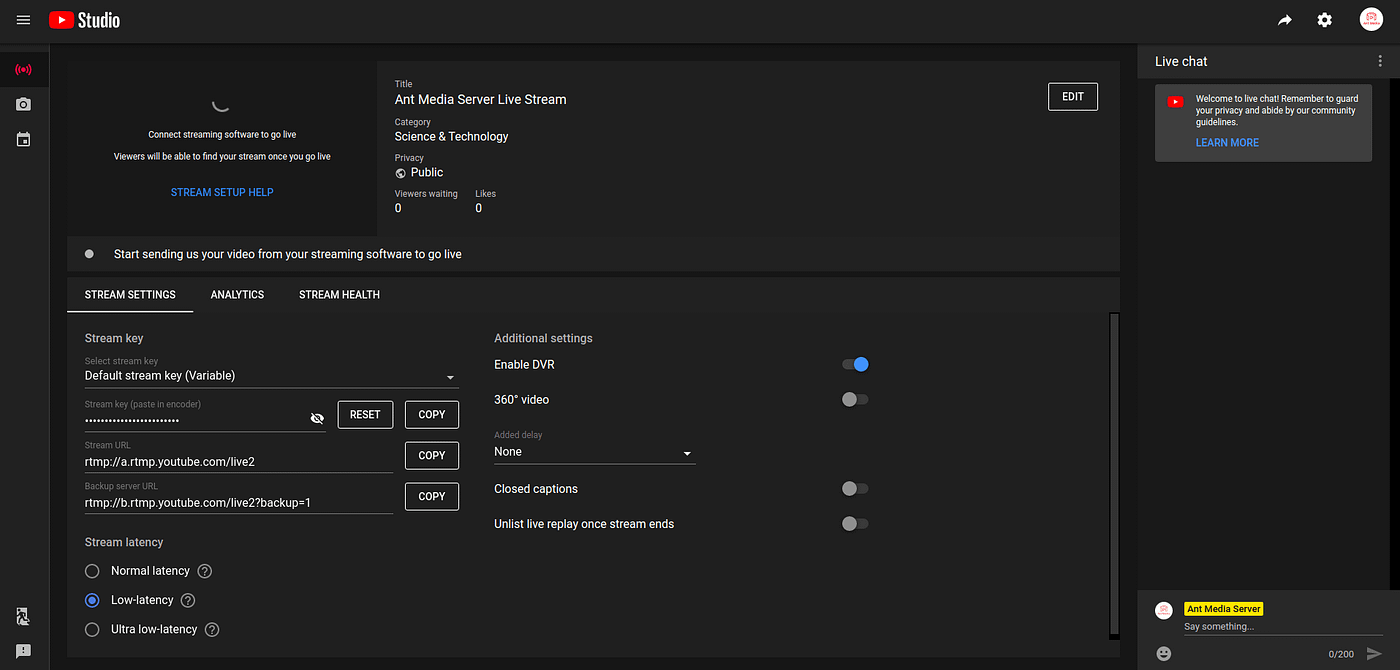Click the Viewers waiting count

(x=398, y=208)
